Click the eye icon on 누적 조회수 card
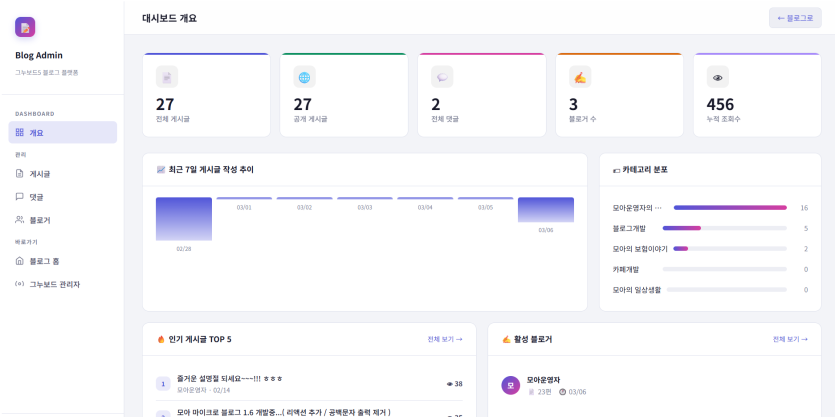 717,77
